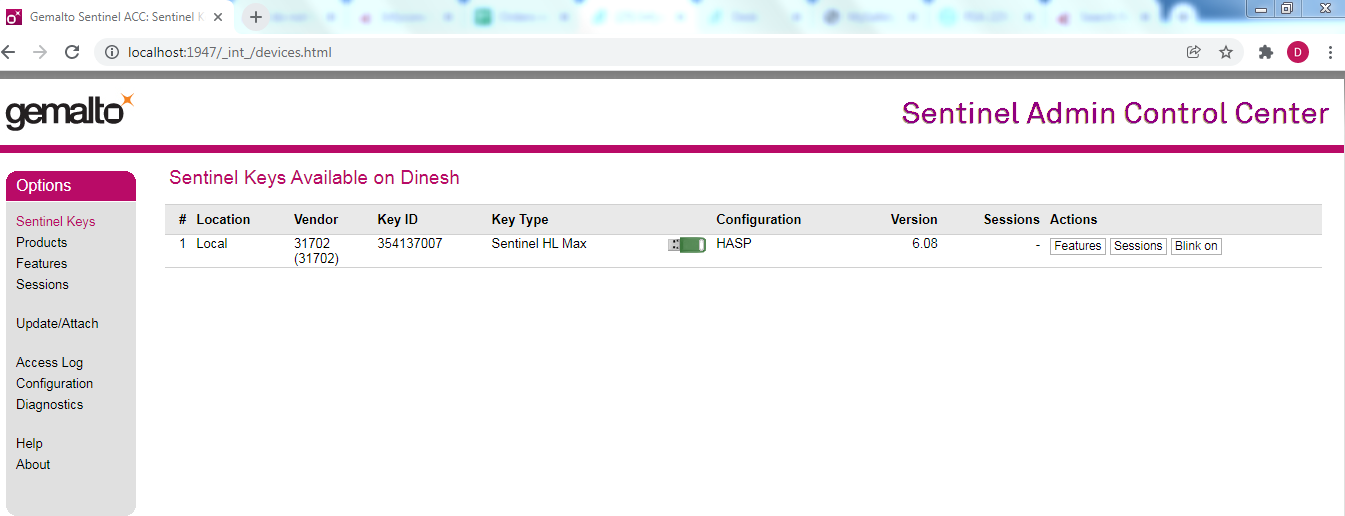Open a new tab with plus button
Viewport: 1345px width, 516px height.
[256, 17]
